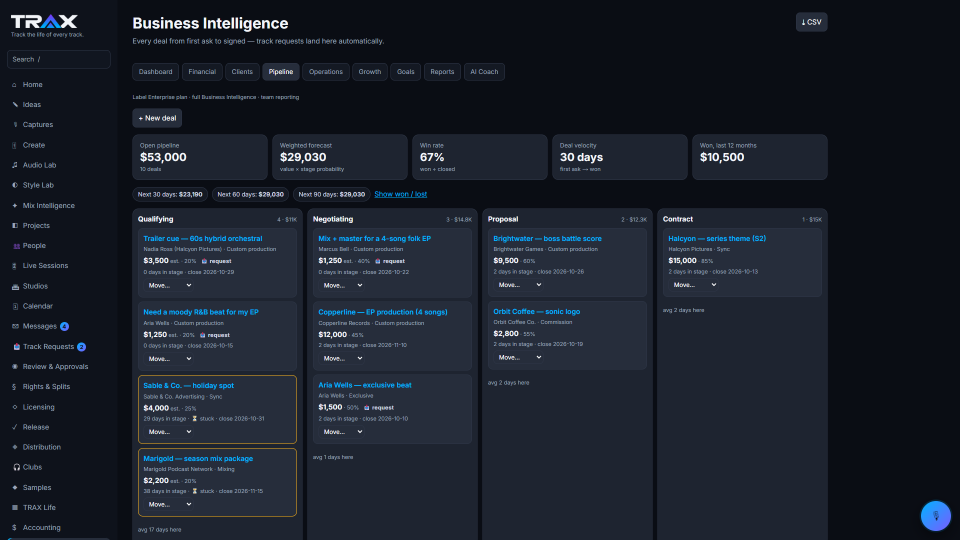The image size is (960, 540).
Task: Open the Calendar icon
Action: [15, 306]
